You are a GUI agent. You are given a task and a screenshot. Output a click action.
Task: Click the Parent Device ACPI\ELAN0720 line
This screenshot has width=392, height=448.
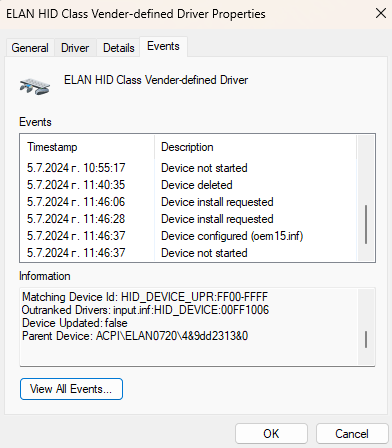tap(135, 336)
